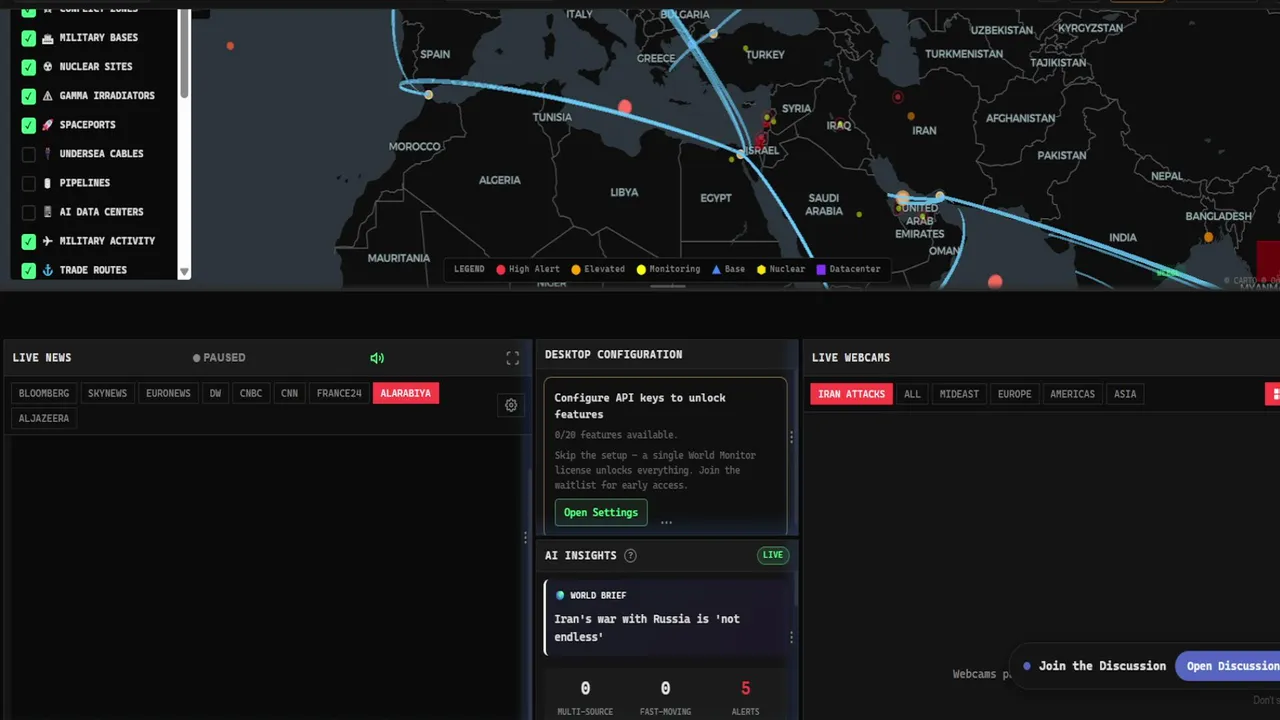The height and width of the screenshot is (720, 1280).
Task: Click the Pipelines barrel icon
Action: coord(47,183)
